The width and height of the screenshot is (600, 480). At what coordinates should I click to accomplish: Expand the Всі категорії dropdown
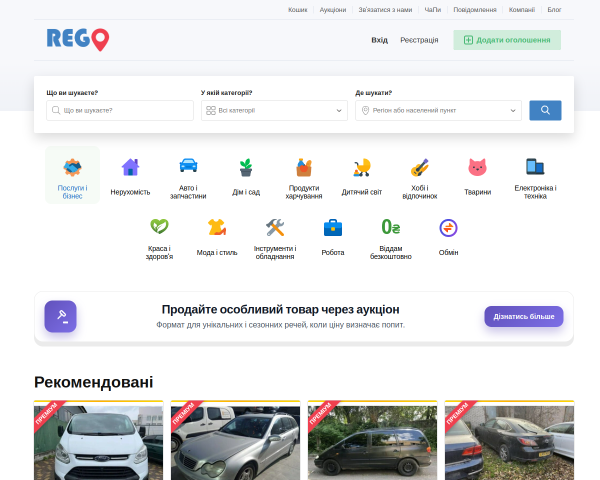pyautogui.click(x=274, y=110)
